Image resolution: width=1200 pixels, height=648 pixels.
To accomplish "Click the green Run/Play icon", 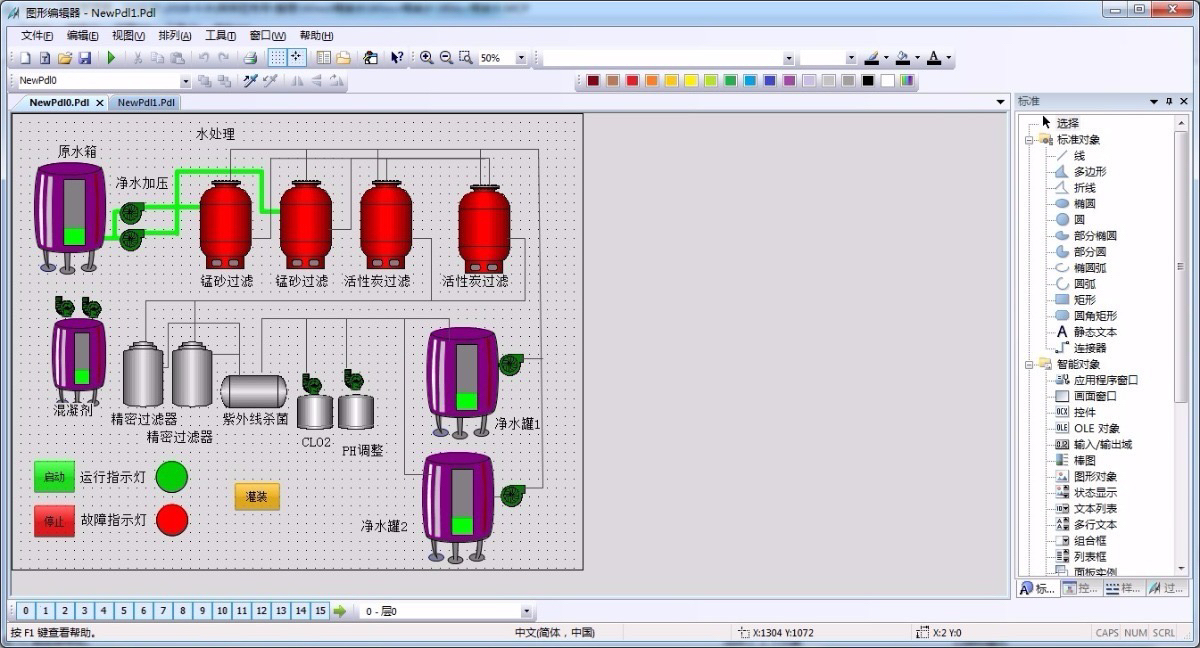I will (111, 58).
